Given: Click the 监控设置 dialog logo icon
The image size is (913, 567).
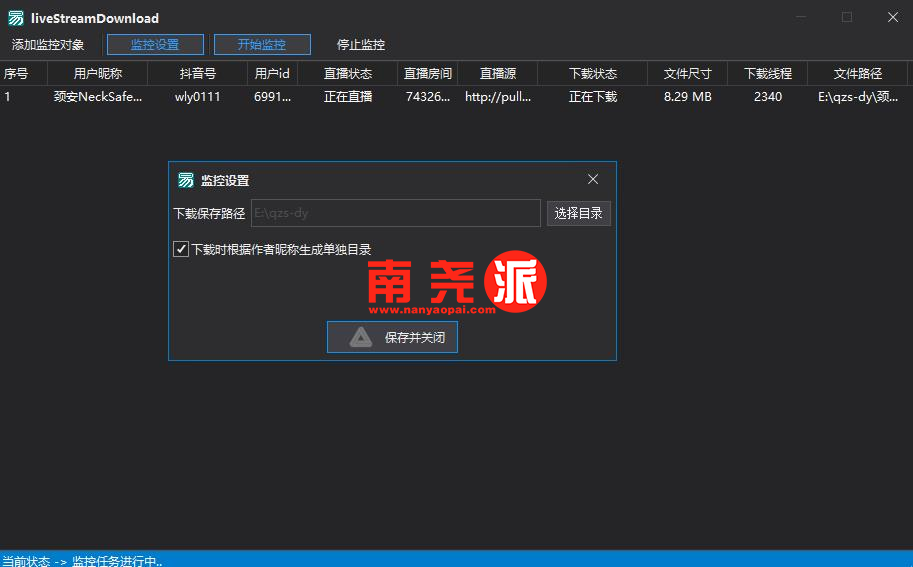Looking at the screenshot, I should (186, 180).
